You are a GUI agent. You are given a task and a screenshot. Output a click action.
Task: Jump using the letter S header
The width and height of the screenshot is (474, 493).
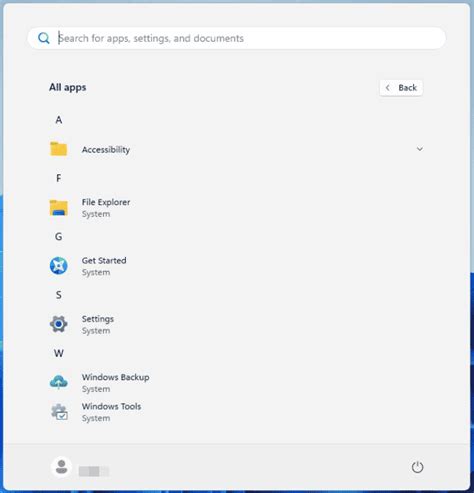coord(59,295)
